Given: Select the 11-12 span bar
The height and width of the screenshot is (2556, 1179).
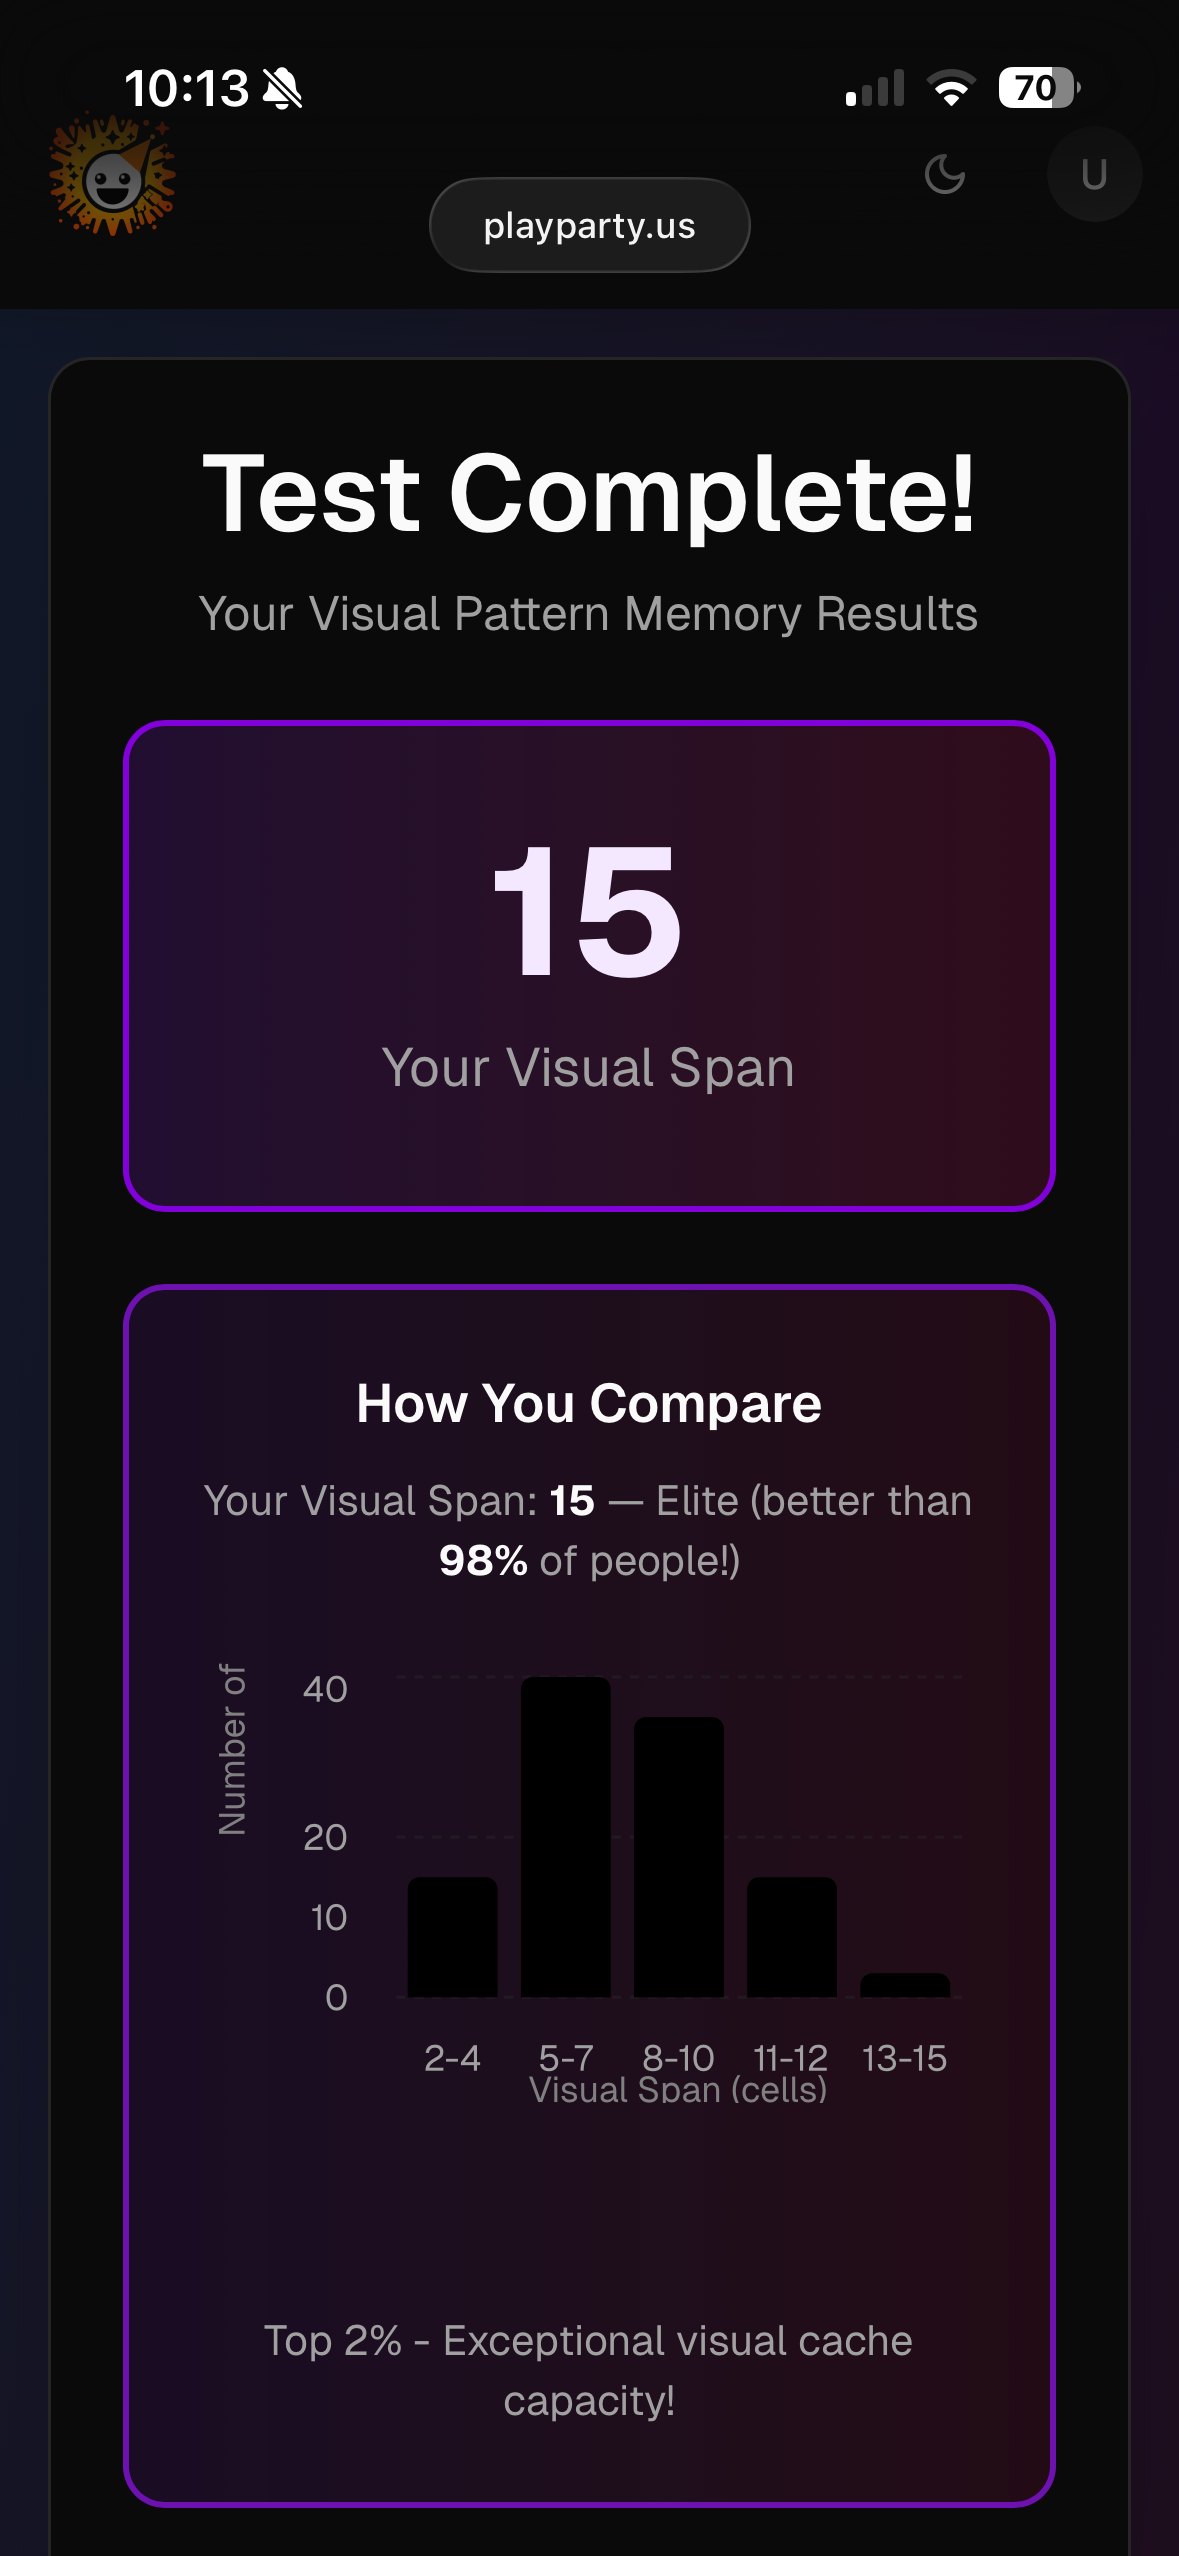Looking at the screenshot, I should tap(792, 1938).
